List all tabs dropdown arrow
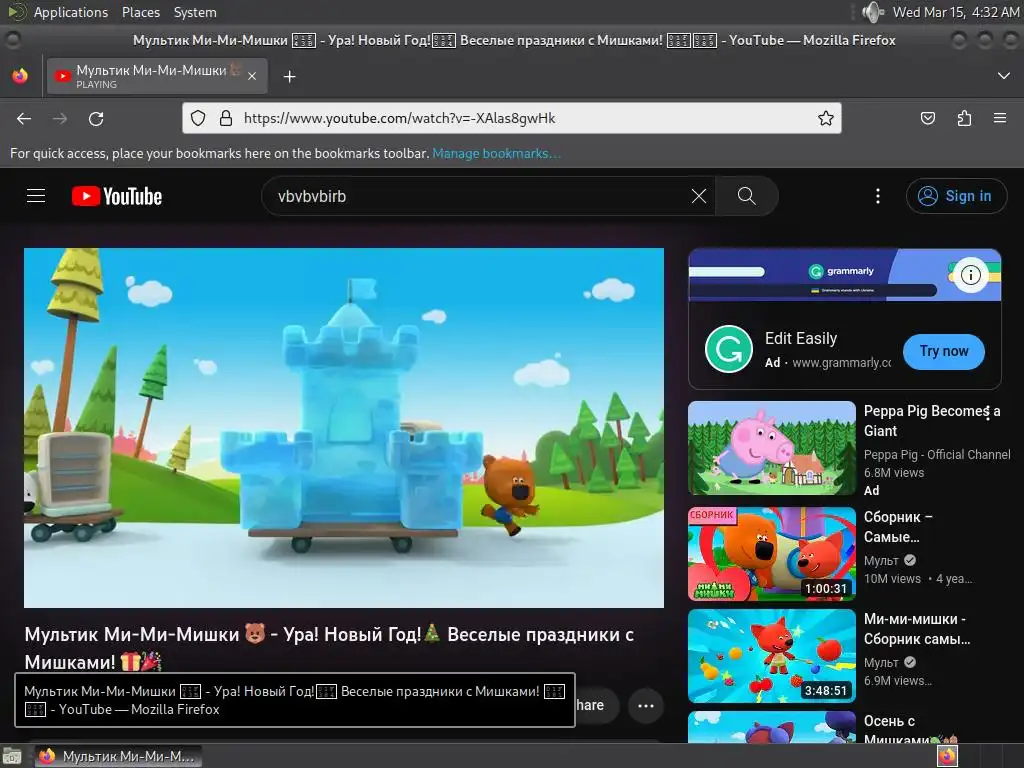Viewport: 1024px width, 768px height. point(1004,76)
